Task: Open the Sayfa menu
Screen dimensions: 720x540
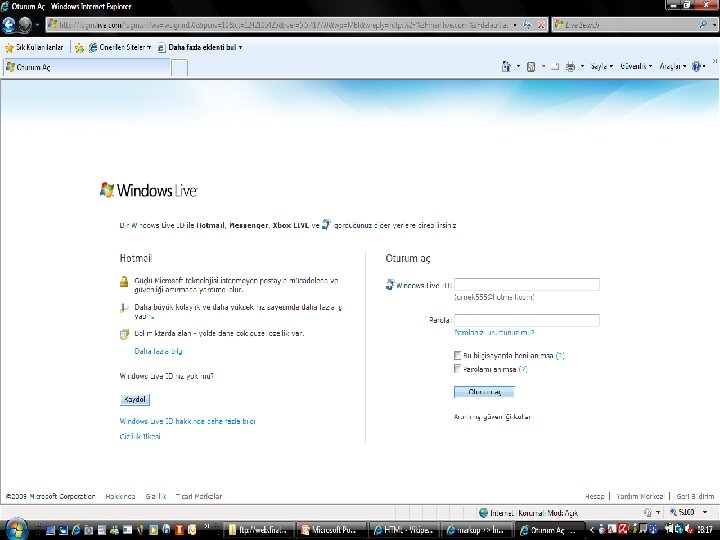Action: [602, 67]
